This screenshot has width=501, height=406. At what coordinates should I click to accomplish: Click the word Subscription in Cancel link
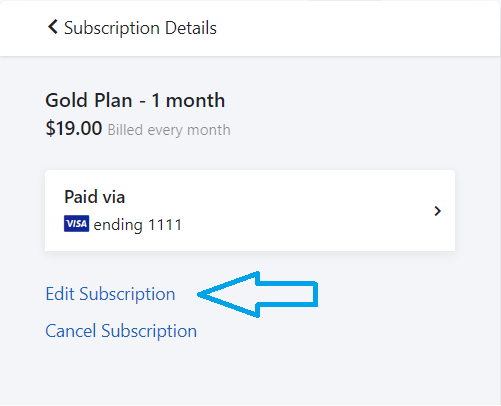[x=149, y=331]
